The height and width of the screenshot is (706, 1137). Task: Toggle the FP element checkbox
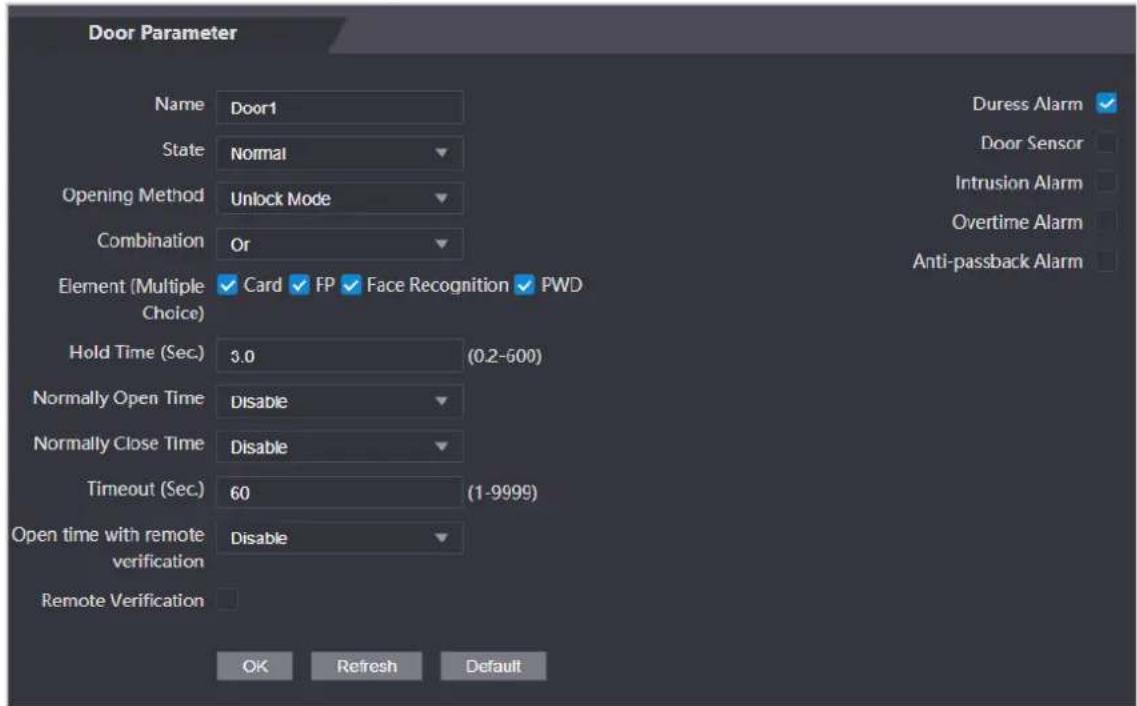point(299,285)
